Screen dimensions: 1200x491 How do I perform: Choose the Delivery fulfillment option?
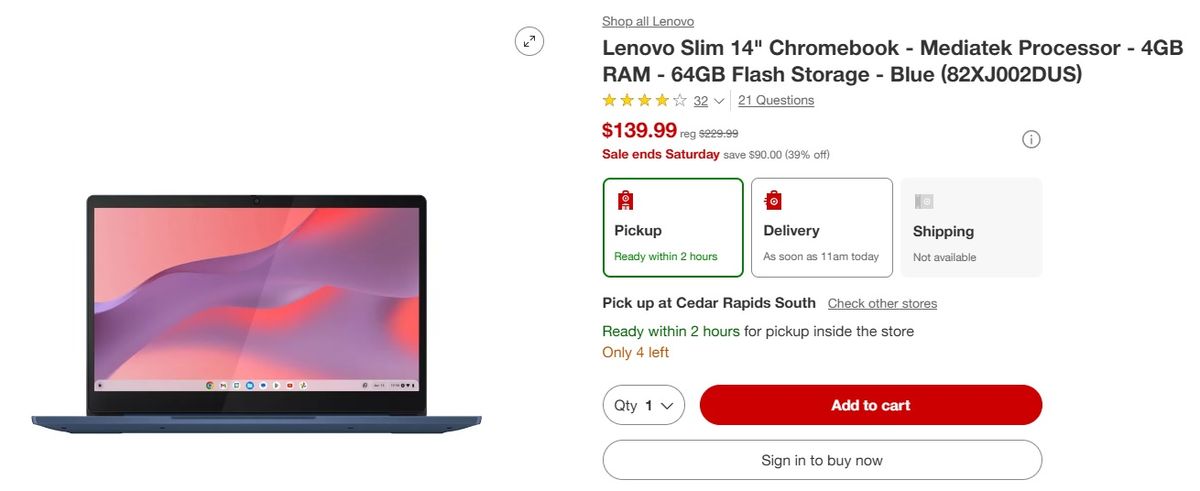coord(821,227)
